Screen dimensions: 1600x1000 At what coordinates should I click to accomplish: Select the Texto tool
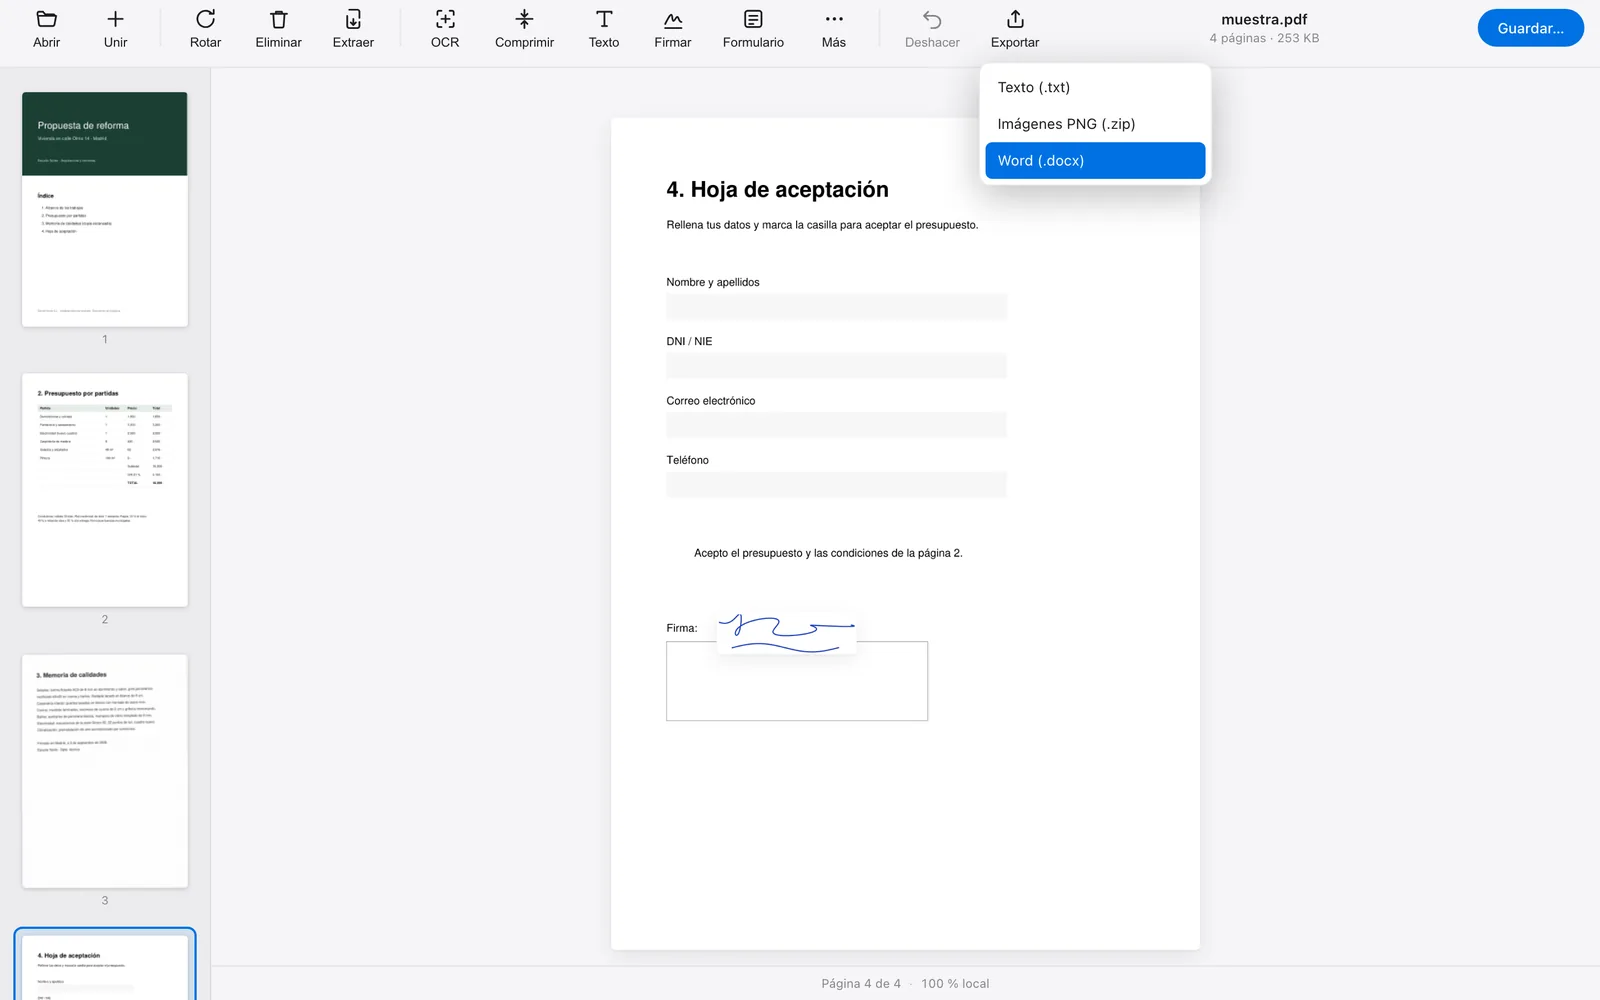pyautogui.click(x=604, y=29)
